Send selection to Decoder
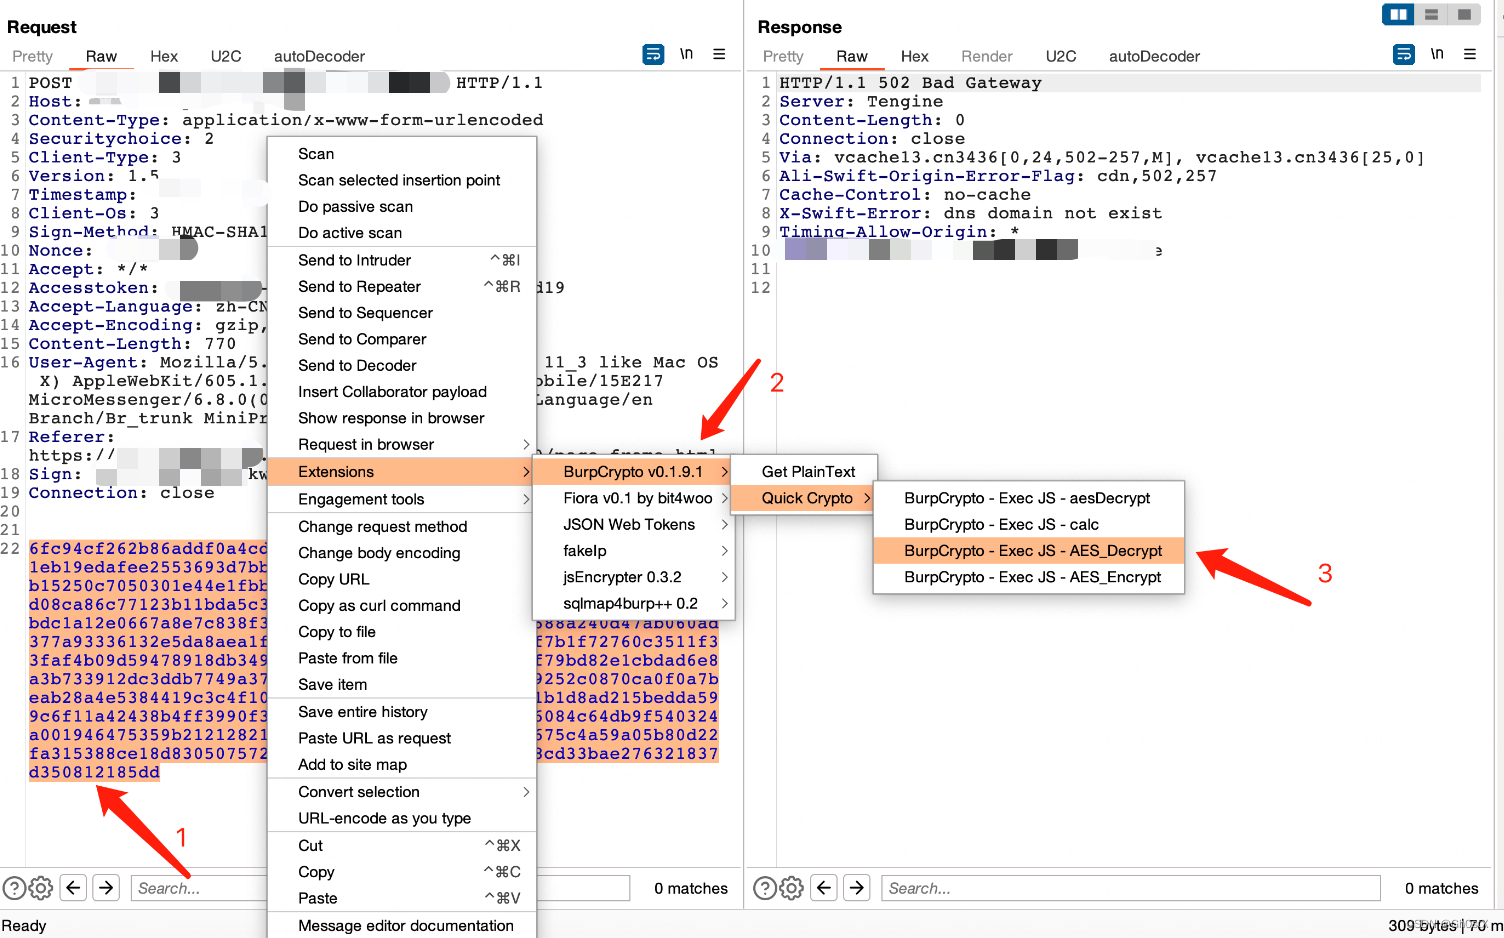 [x=402, y=365]
